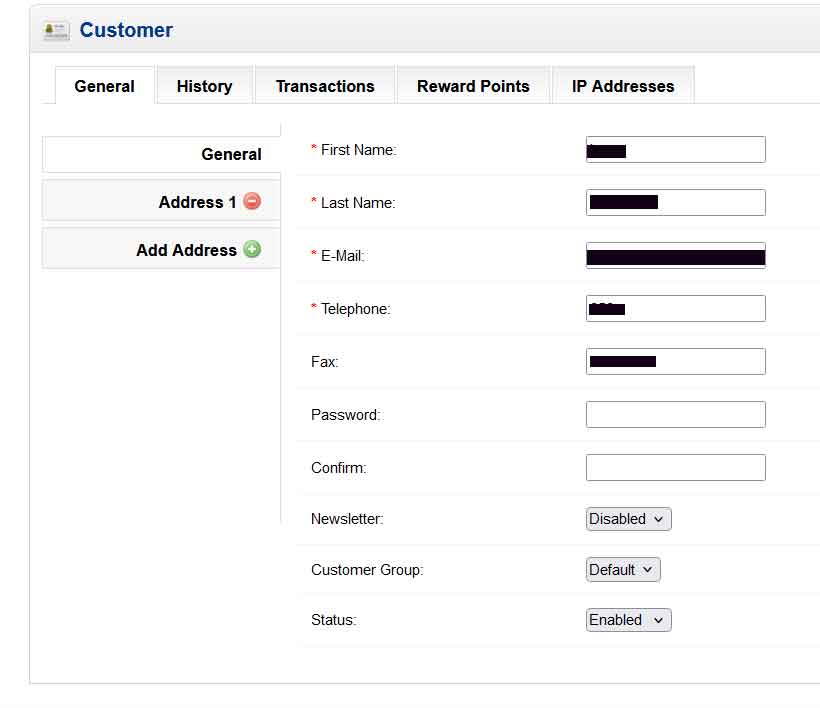The height and width of the screenshot is (708, 820).
Task: Click the Customer card icon in header
Action: [56, 31]
